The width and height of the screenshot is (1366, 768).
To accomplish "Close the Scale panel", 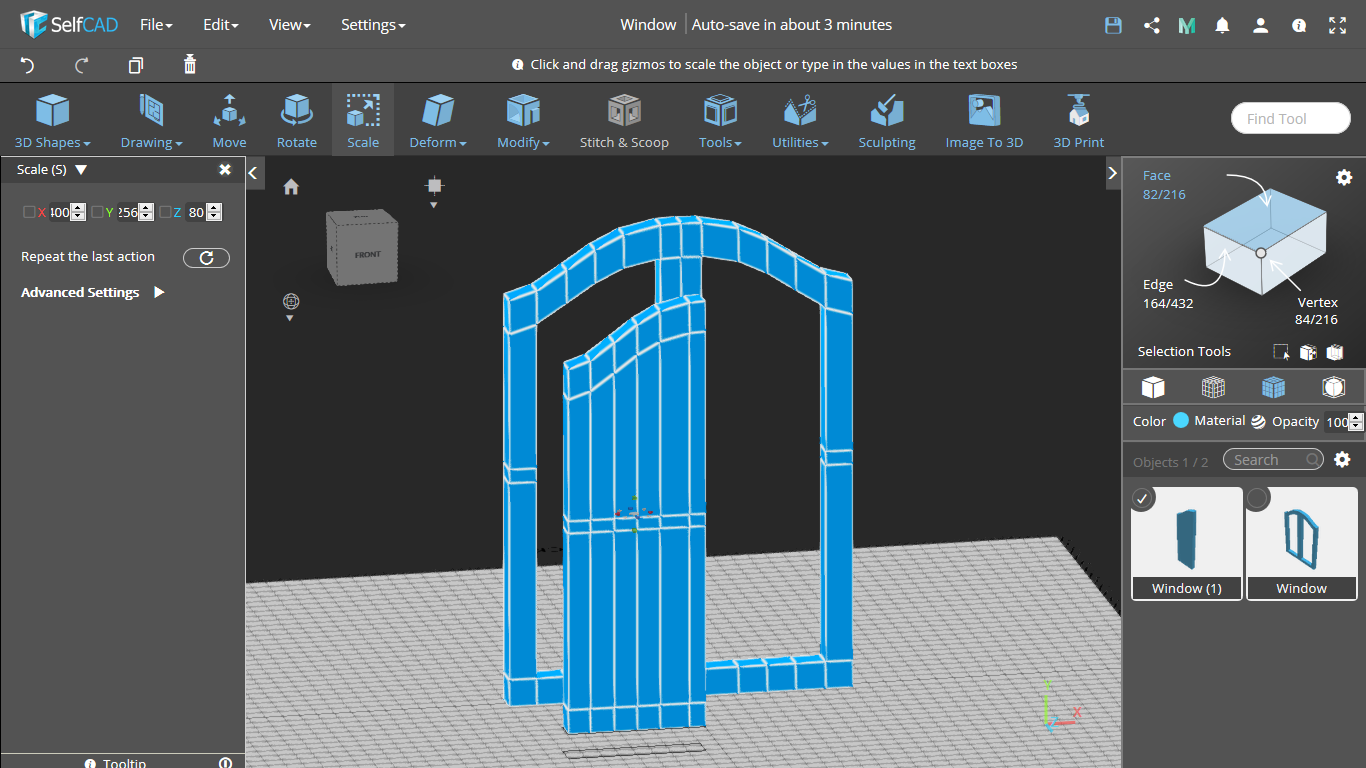I will click(x=225, y=170).
